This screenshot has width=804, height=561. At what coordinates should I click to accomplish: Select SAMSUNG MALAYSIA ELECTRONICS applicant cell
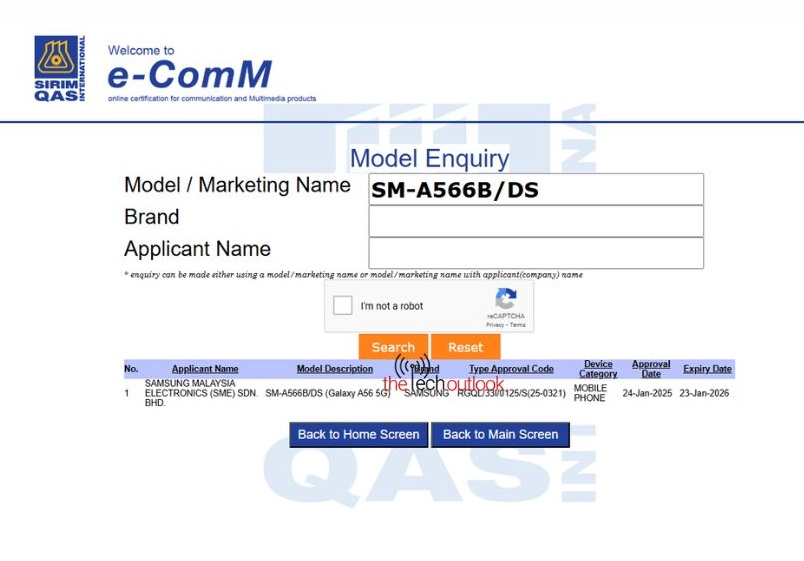click(201, 393)
